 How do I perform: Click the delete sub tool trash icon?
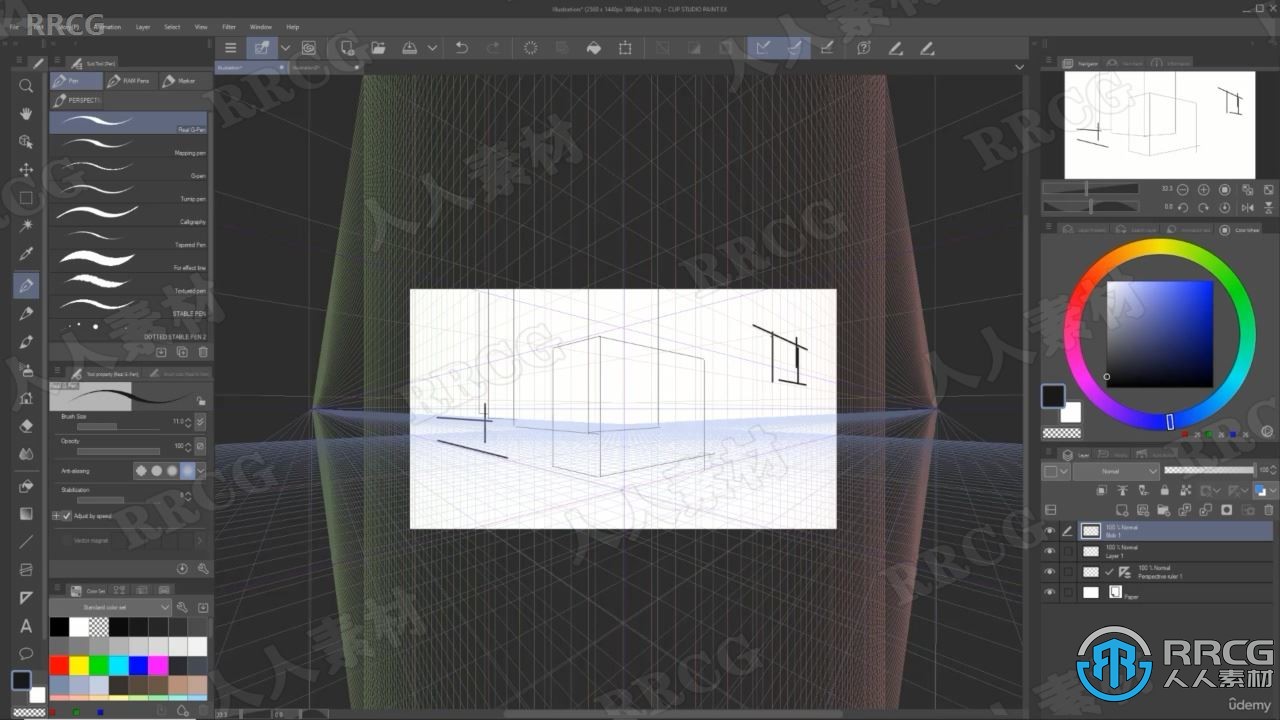pos(203,352)
